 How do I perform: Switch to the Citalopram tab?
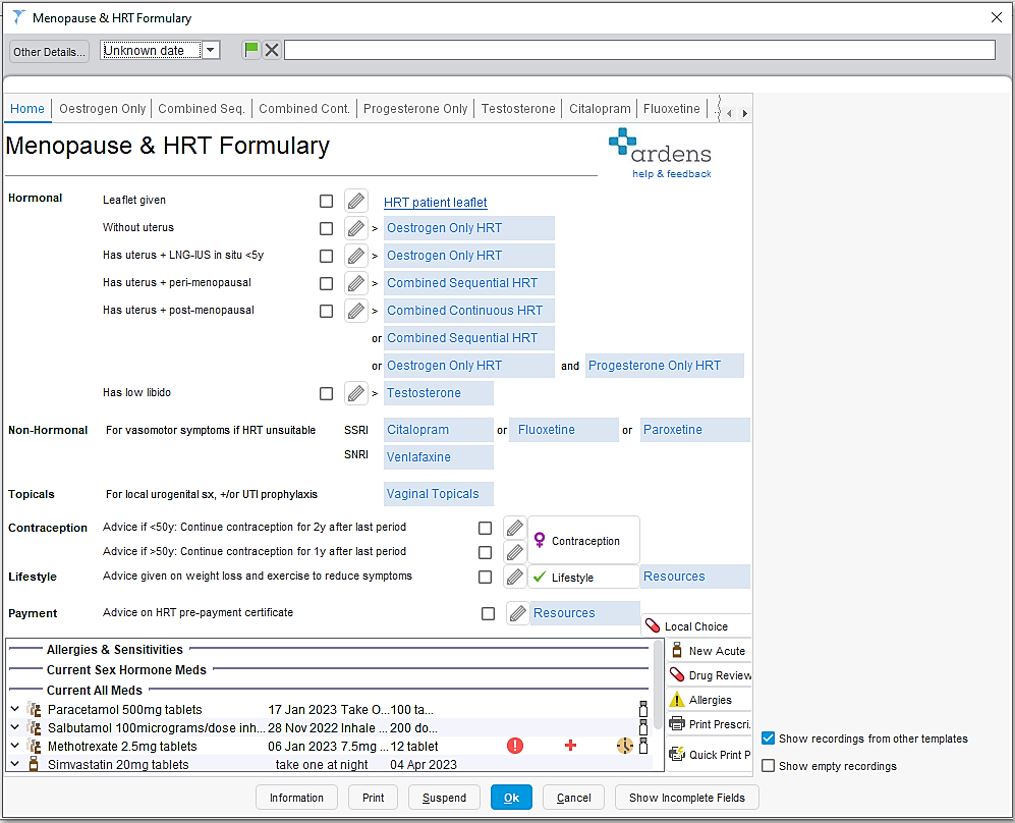coord(599,109)
